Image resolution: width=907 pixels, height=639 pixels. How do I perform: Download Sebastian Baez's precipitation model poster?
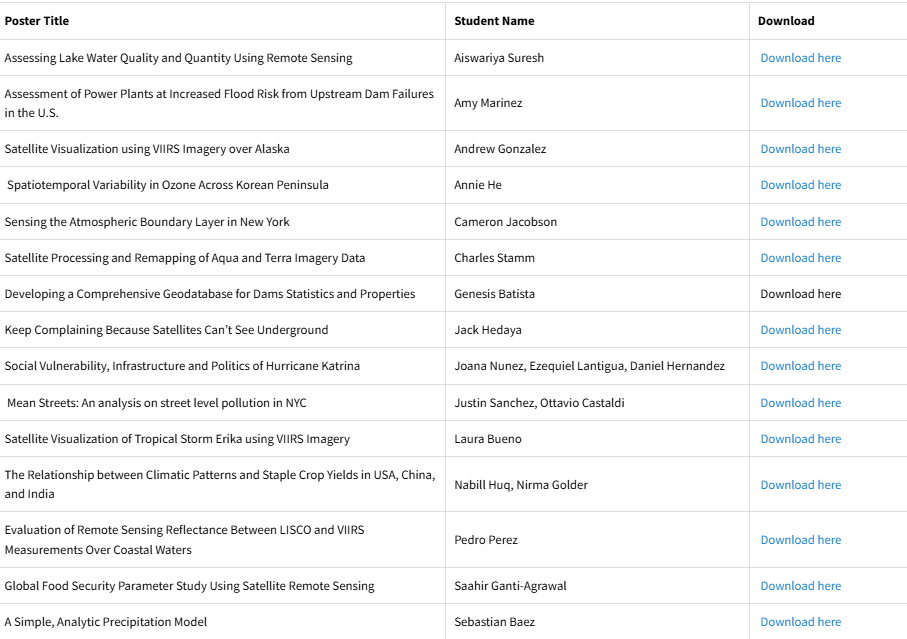tap(800, 622)
